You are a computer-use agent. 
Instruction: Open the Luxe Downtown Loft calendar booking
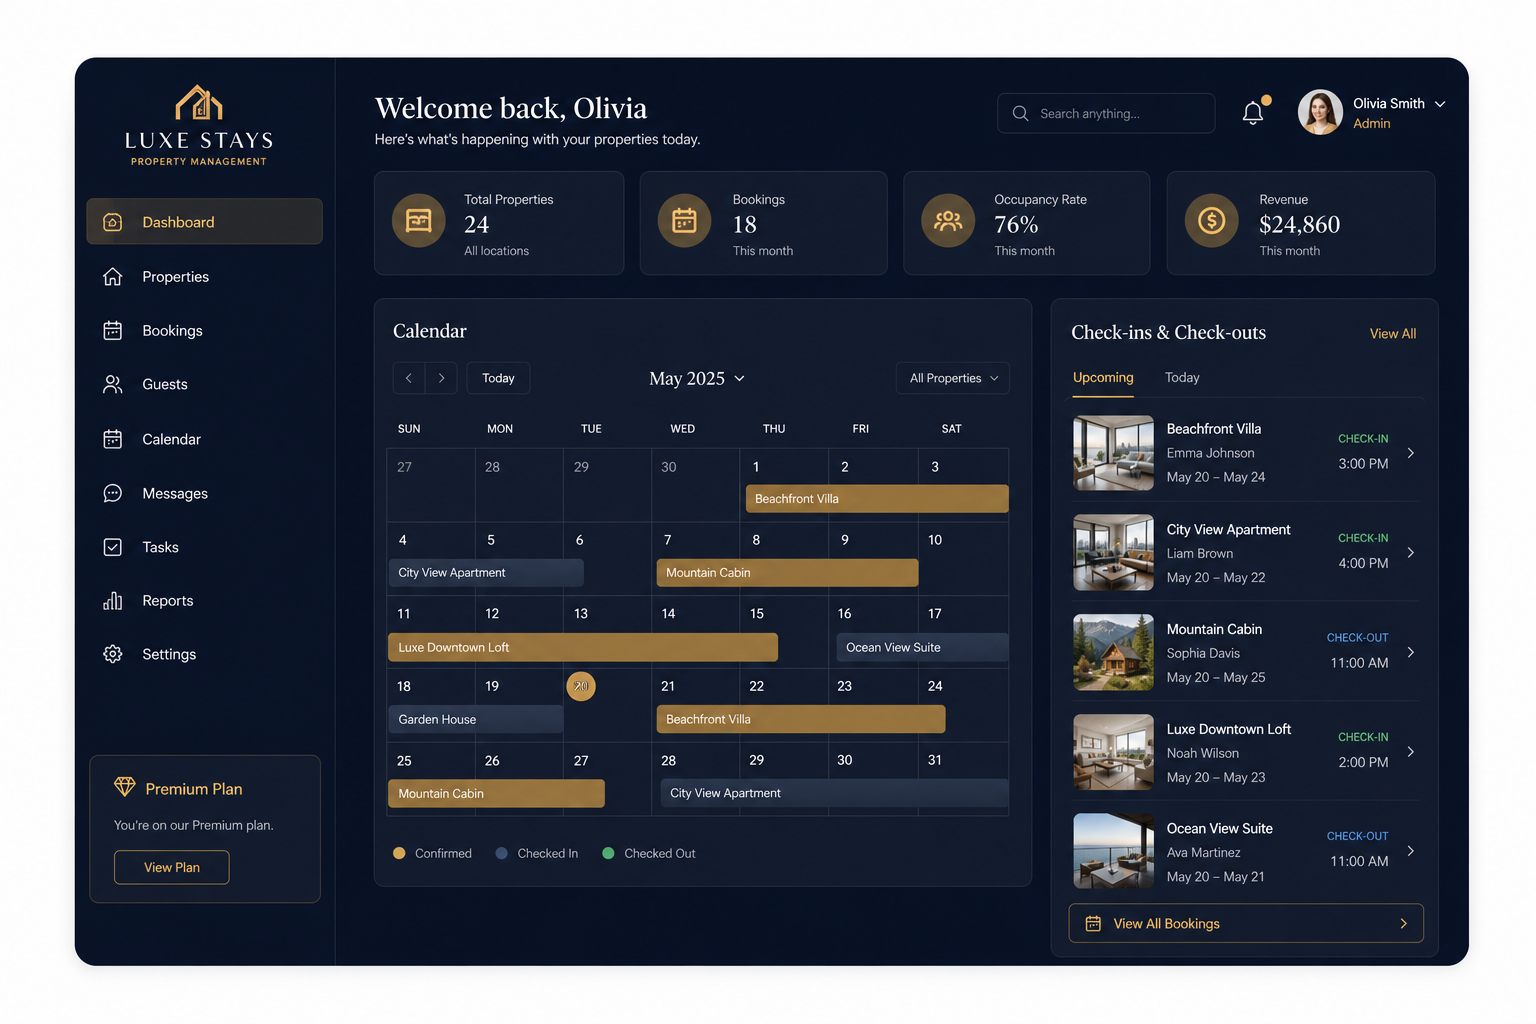pyautogui.click(x=583, y=647)
